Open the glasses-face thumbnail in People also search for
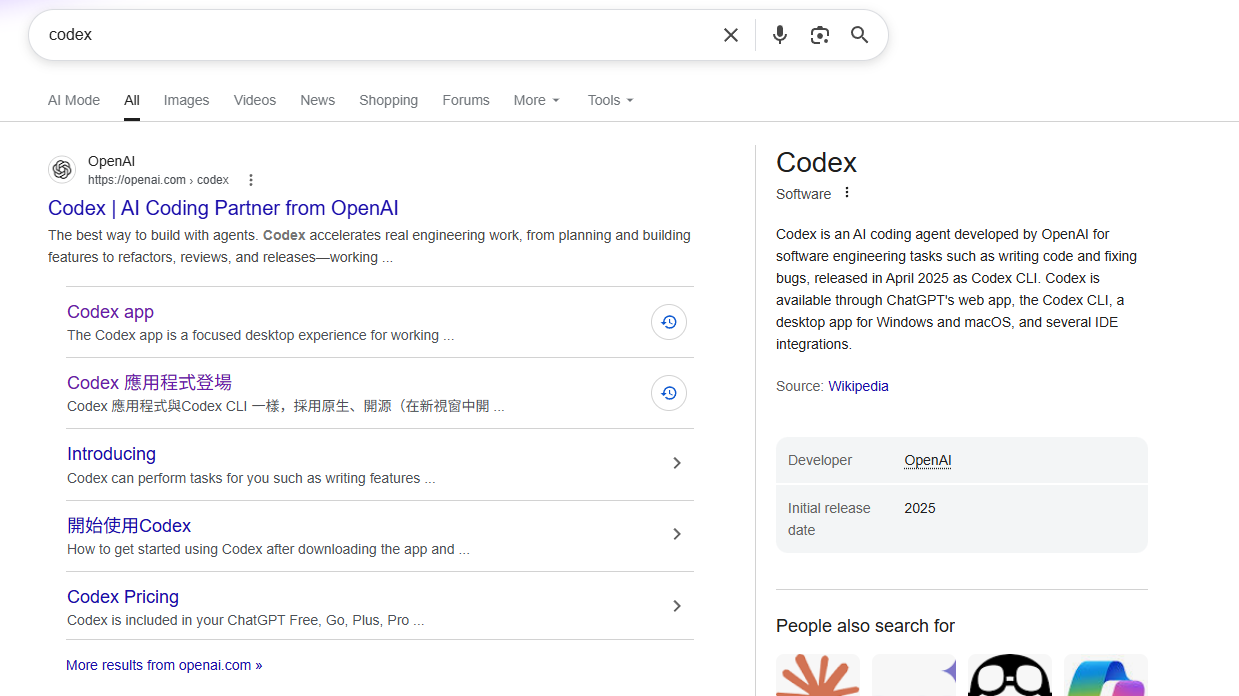Viewport: 1239px width, 696px height. pyautogui.click(x=1010, y=675)
